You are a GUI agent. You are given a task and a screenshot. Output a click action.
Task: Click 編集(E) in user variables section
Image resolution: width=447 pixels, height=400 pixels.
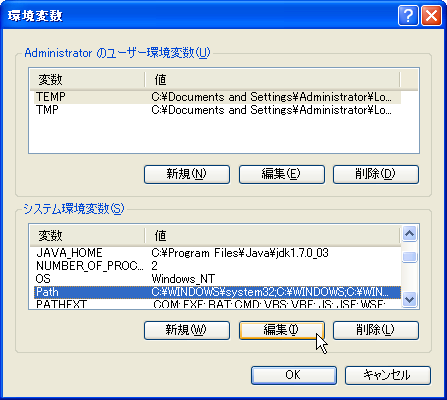tap(282, 174)
